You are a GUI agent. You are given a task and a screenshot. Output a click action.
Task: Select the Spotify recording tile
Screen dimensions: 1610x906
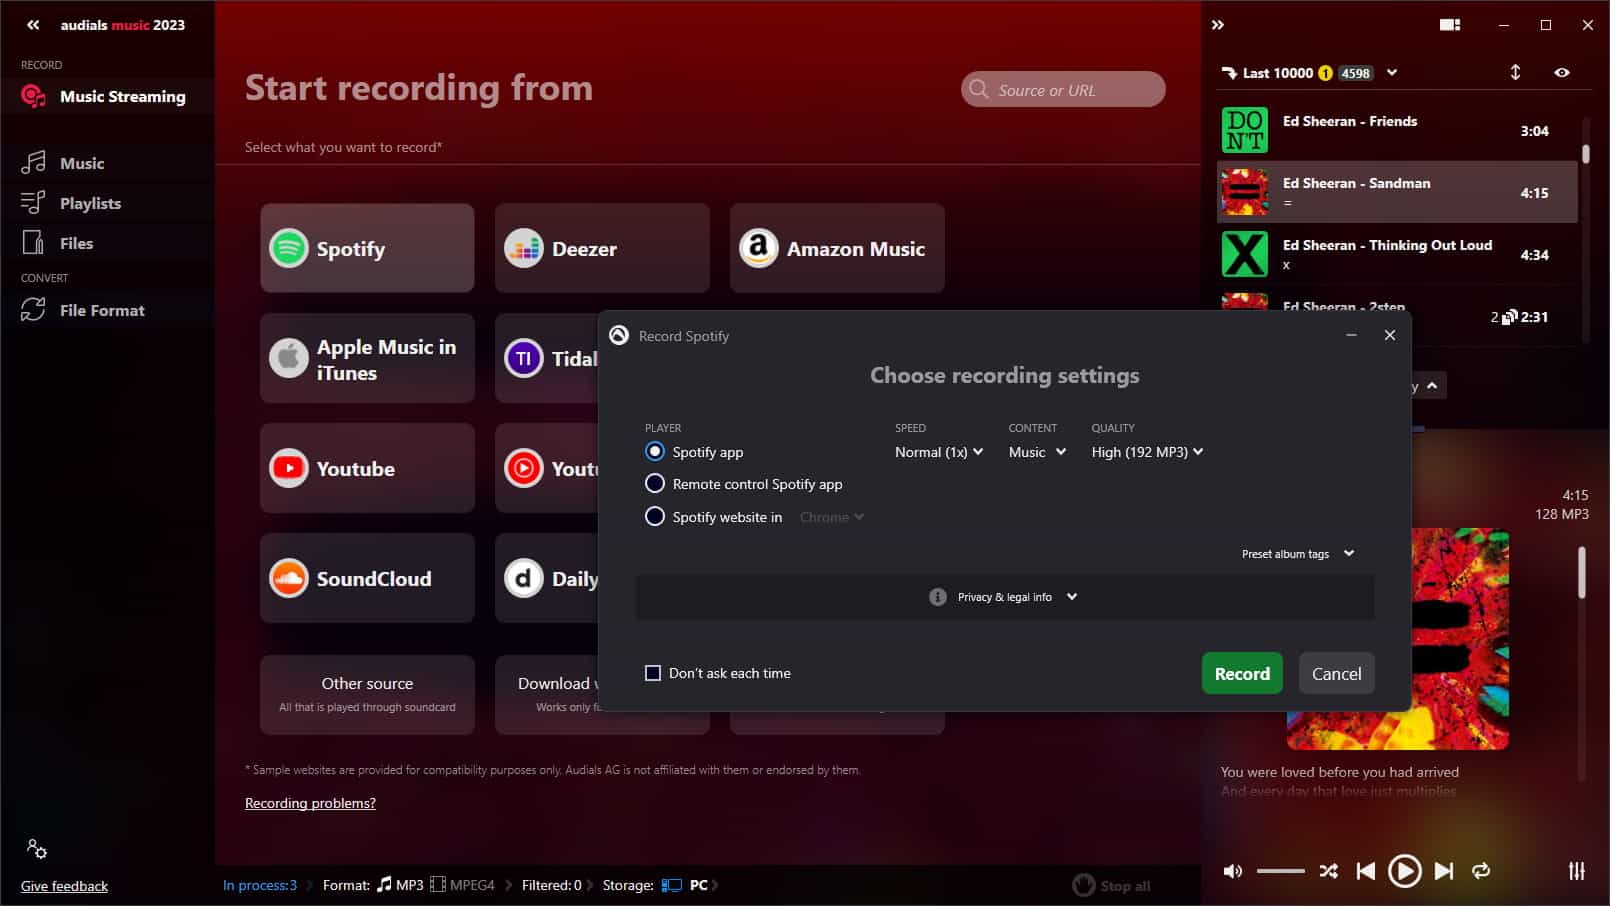pos(367,248)
